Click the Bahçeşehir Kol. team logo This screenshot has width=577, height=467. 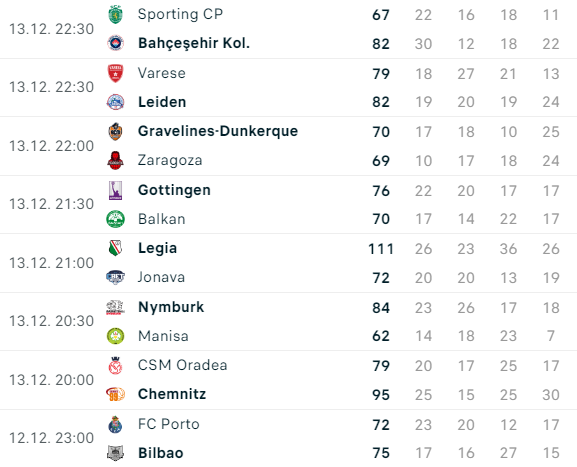(x=115, y=43)
